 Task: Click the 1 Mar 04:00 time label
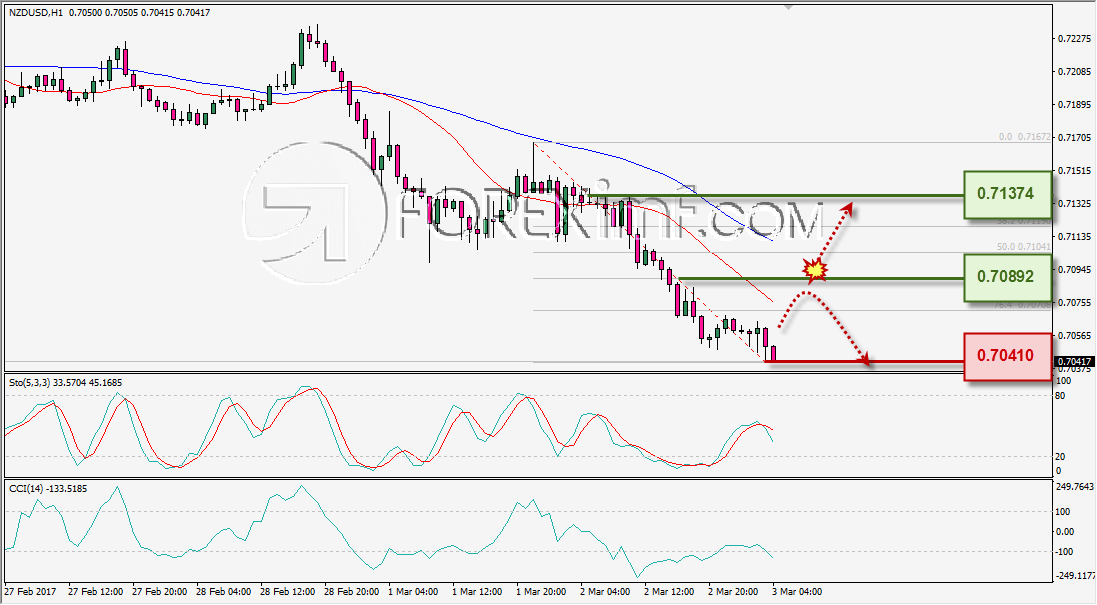click(x=414, y=592)
